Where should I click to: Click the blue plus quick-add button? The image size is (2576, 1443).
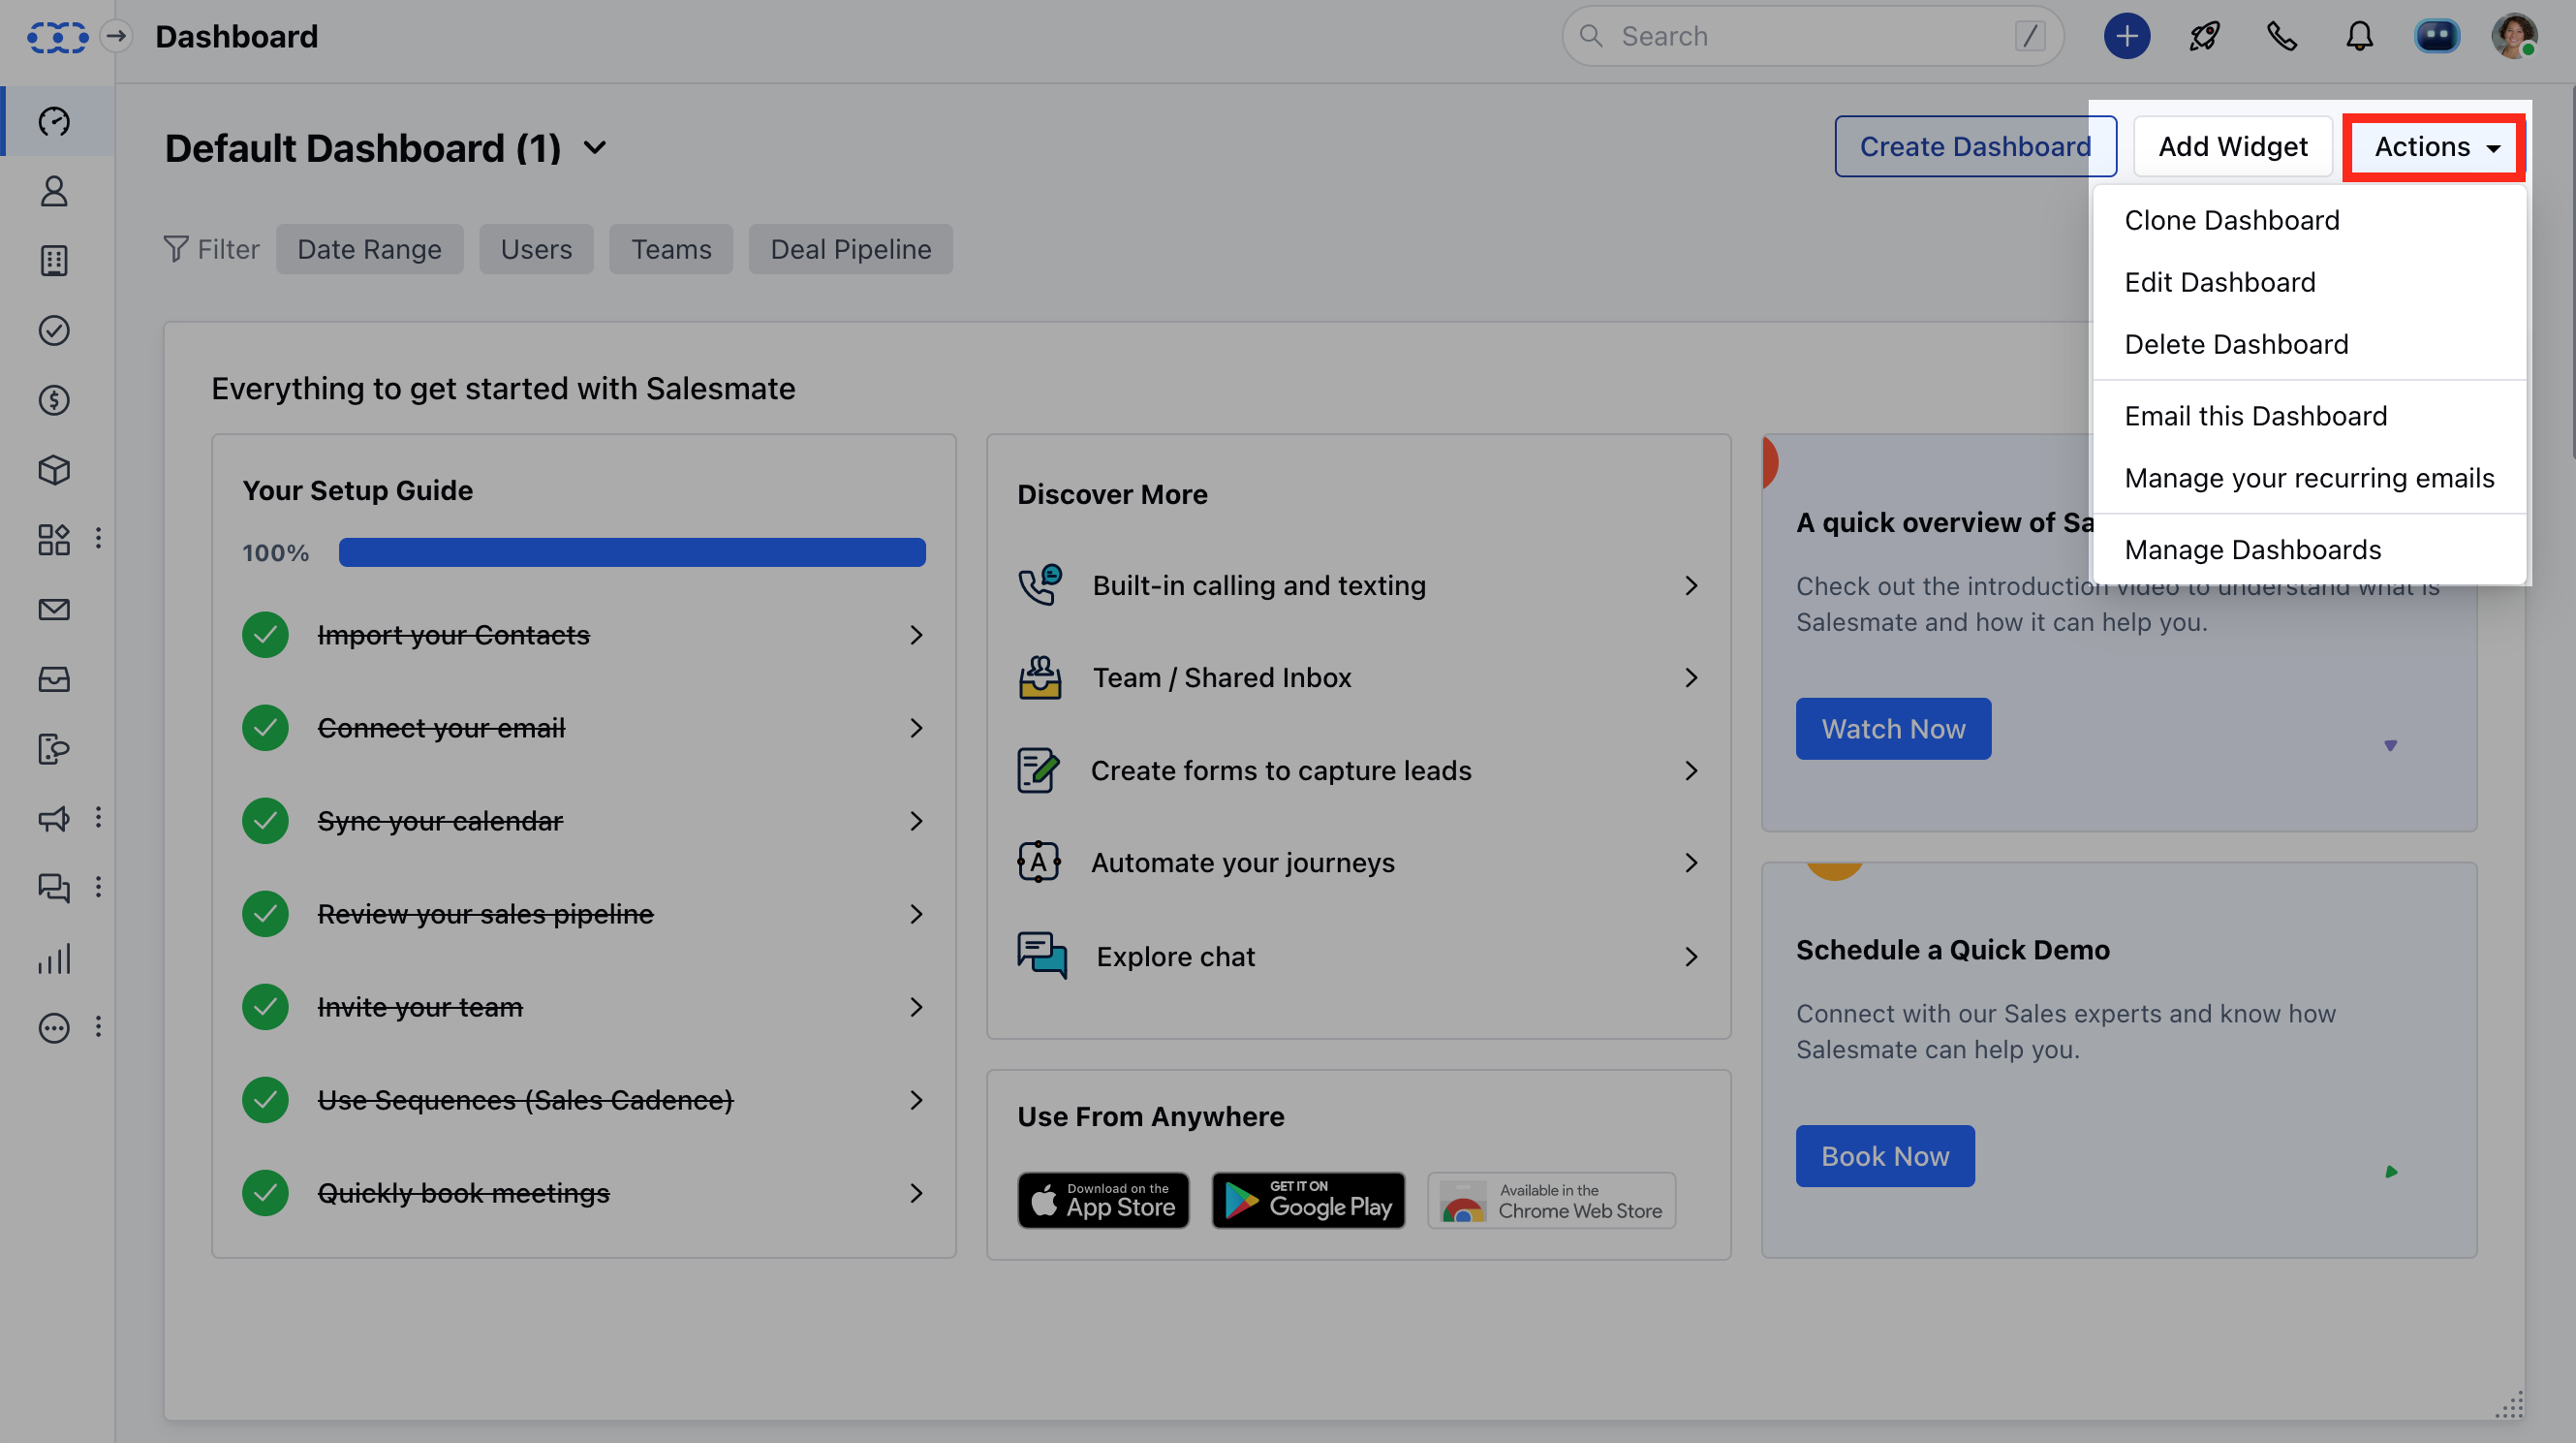point(2126,36)
